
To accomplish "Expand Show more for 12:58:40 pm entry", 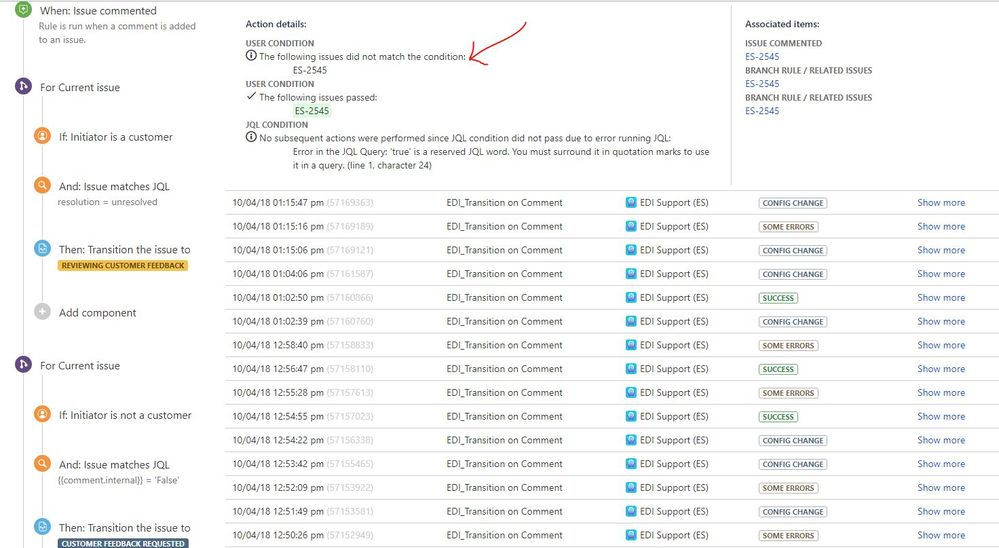I will pos(941,345).
